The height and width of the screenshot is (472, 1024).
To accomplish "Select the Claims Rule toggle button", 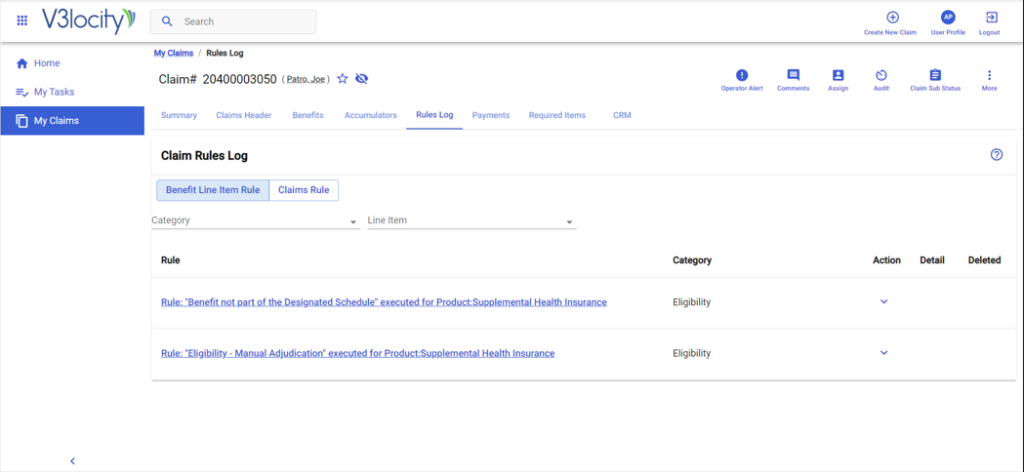I will pos(304,190).
